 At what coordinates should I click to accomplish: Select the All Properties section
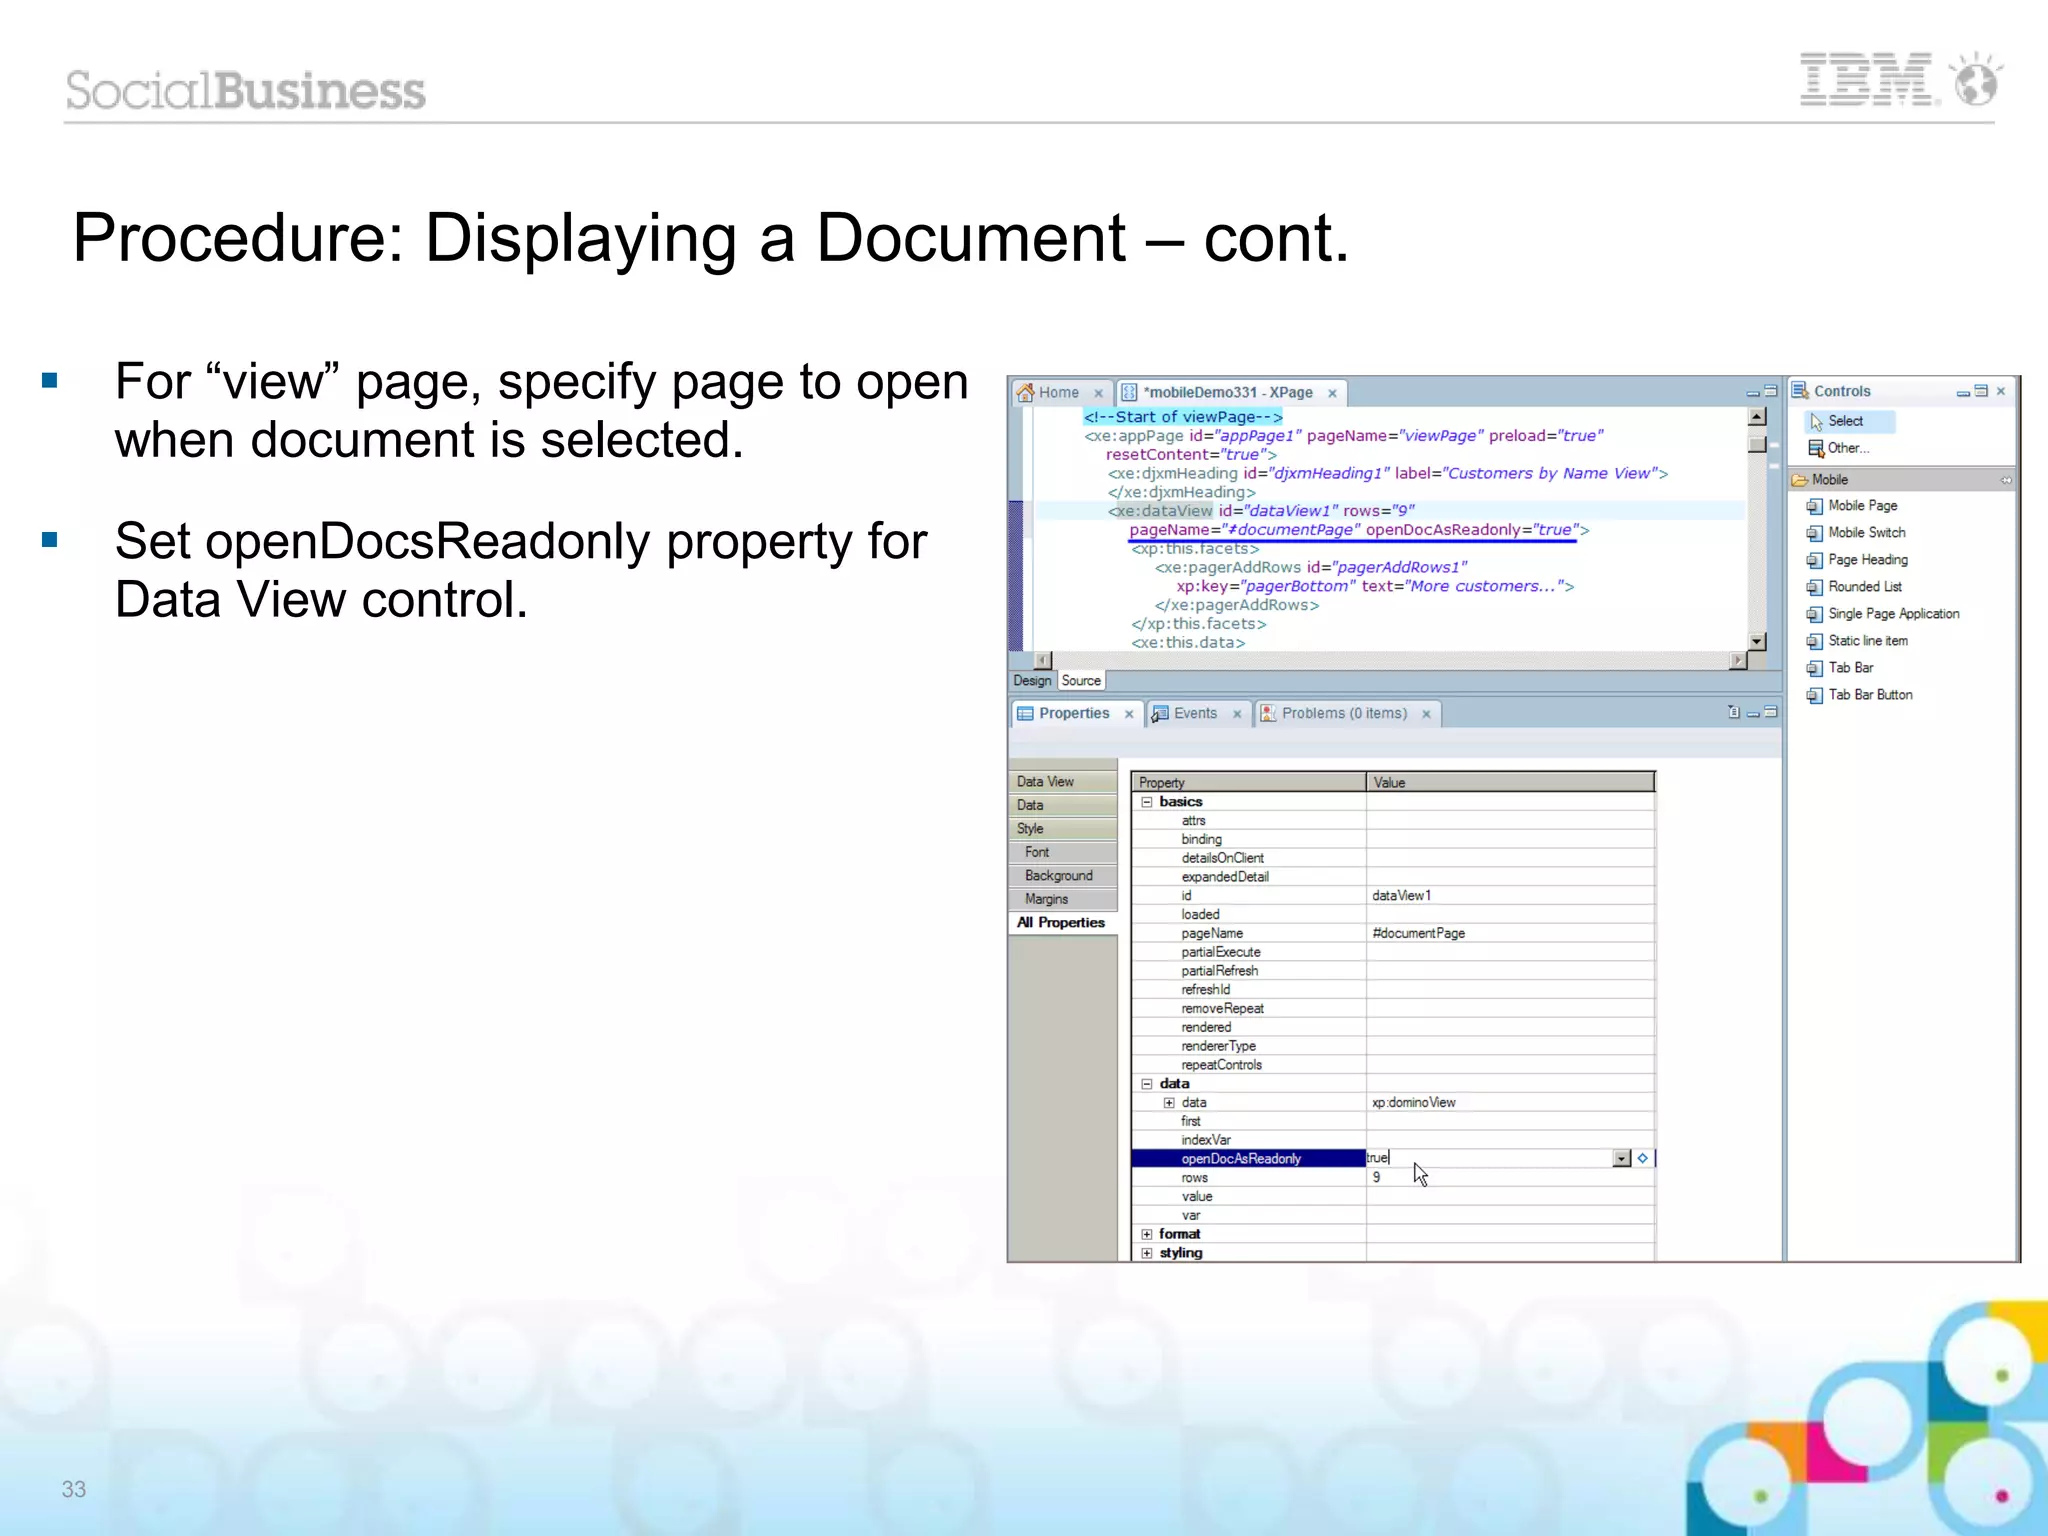click(x=1062, y=922)
